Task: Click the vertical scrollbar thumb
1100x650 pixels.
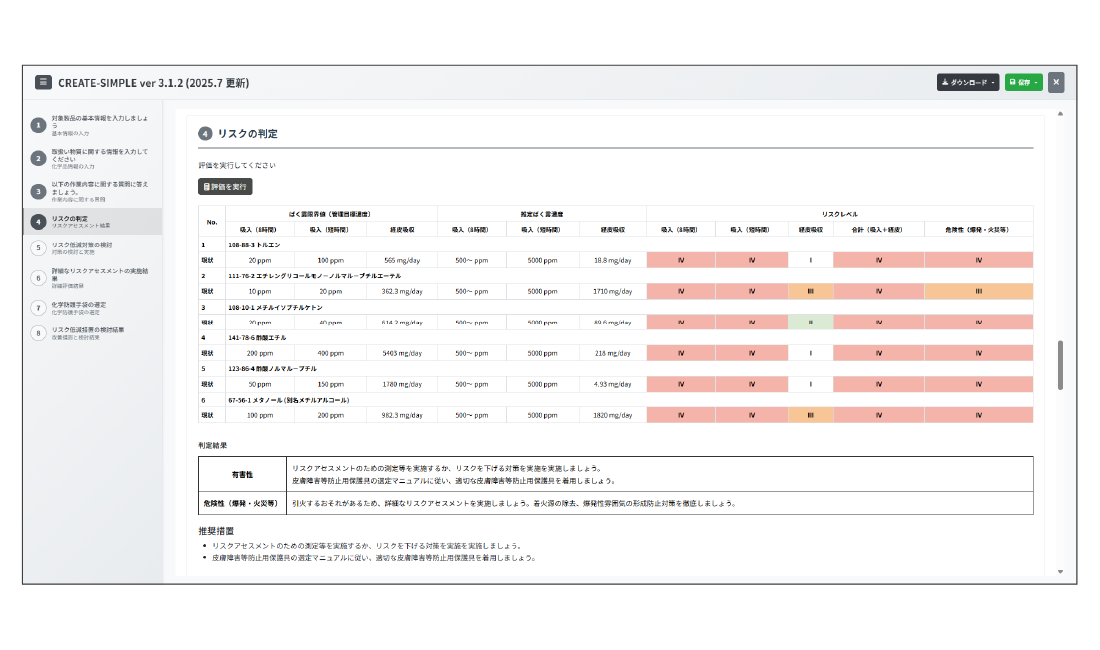Action: (x=1060, y=366)
